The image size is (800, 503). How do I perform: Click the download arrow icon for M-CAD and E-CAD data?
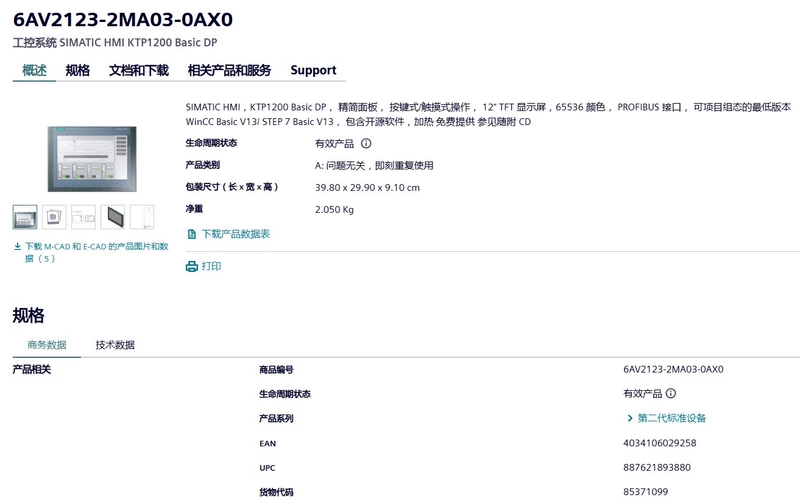(17, 246)
